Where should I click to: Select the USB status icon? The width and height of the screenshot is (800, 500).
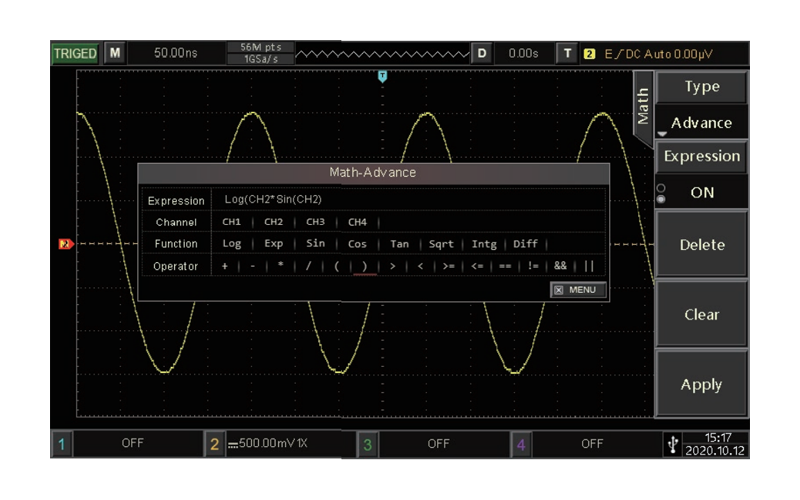click(673, 444)
